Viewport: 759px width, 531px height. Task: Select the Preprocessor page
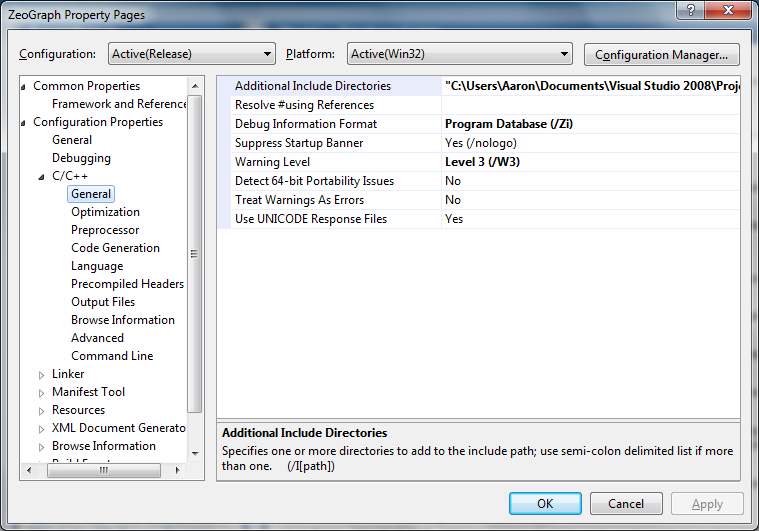pyautogui.click(x=105, y=230)
